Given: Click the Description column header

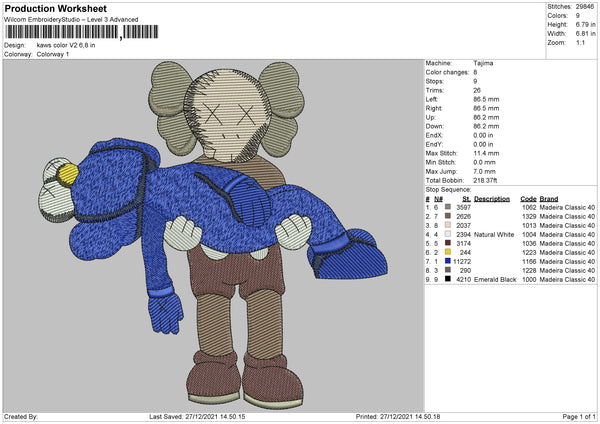Looking at the screenshot, I should (492, 197).
